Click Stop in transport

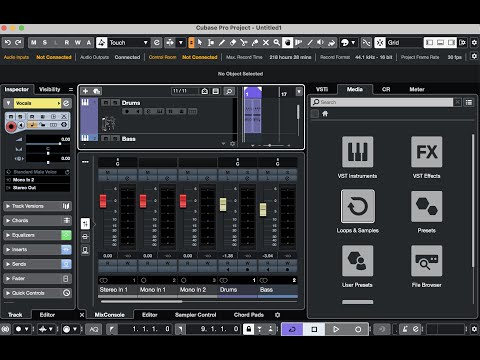[314, 329]
